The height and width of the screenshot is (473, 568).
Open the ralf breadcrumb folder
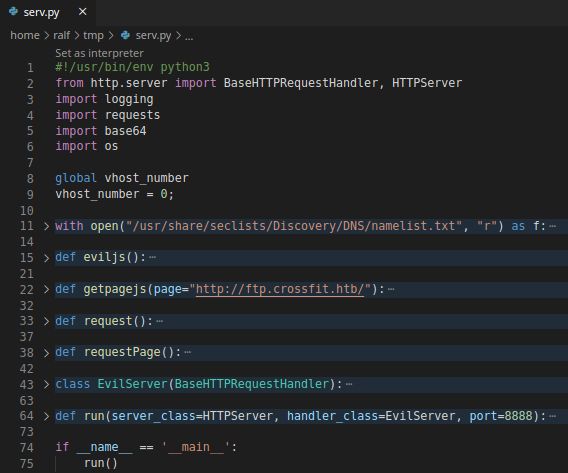tap(62, 35)
